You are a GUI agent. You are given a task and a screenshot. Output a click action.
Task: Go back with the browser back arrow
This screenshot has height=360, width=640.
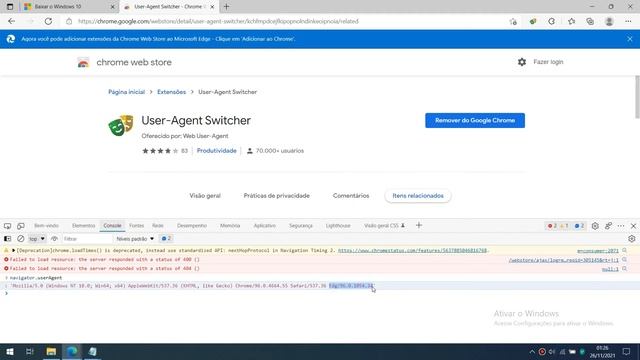pyautogui.click(x=11, y=21)
